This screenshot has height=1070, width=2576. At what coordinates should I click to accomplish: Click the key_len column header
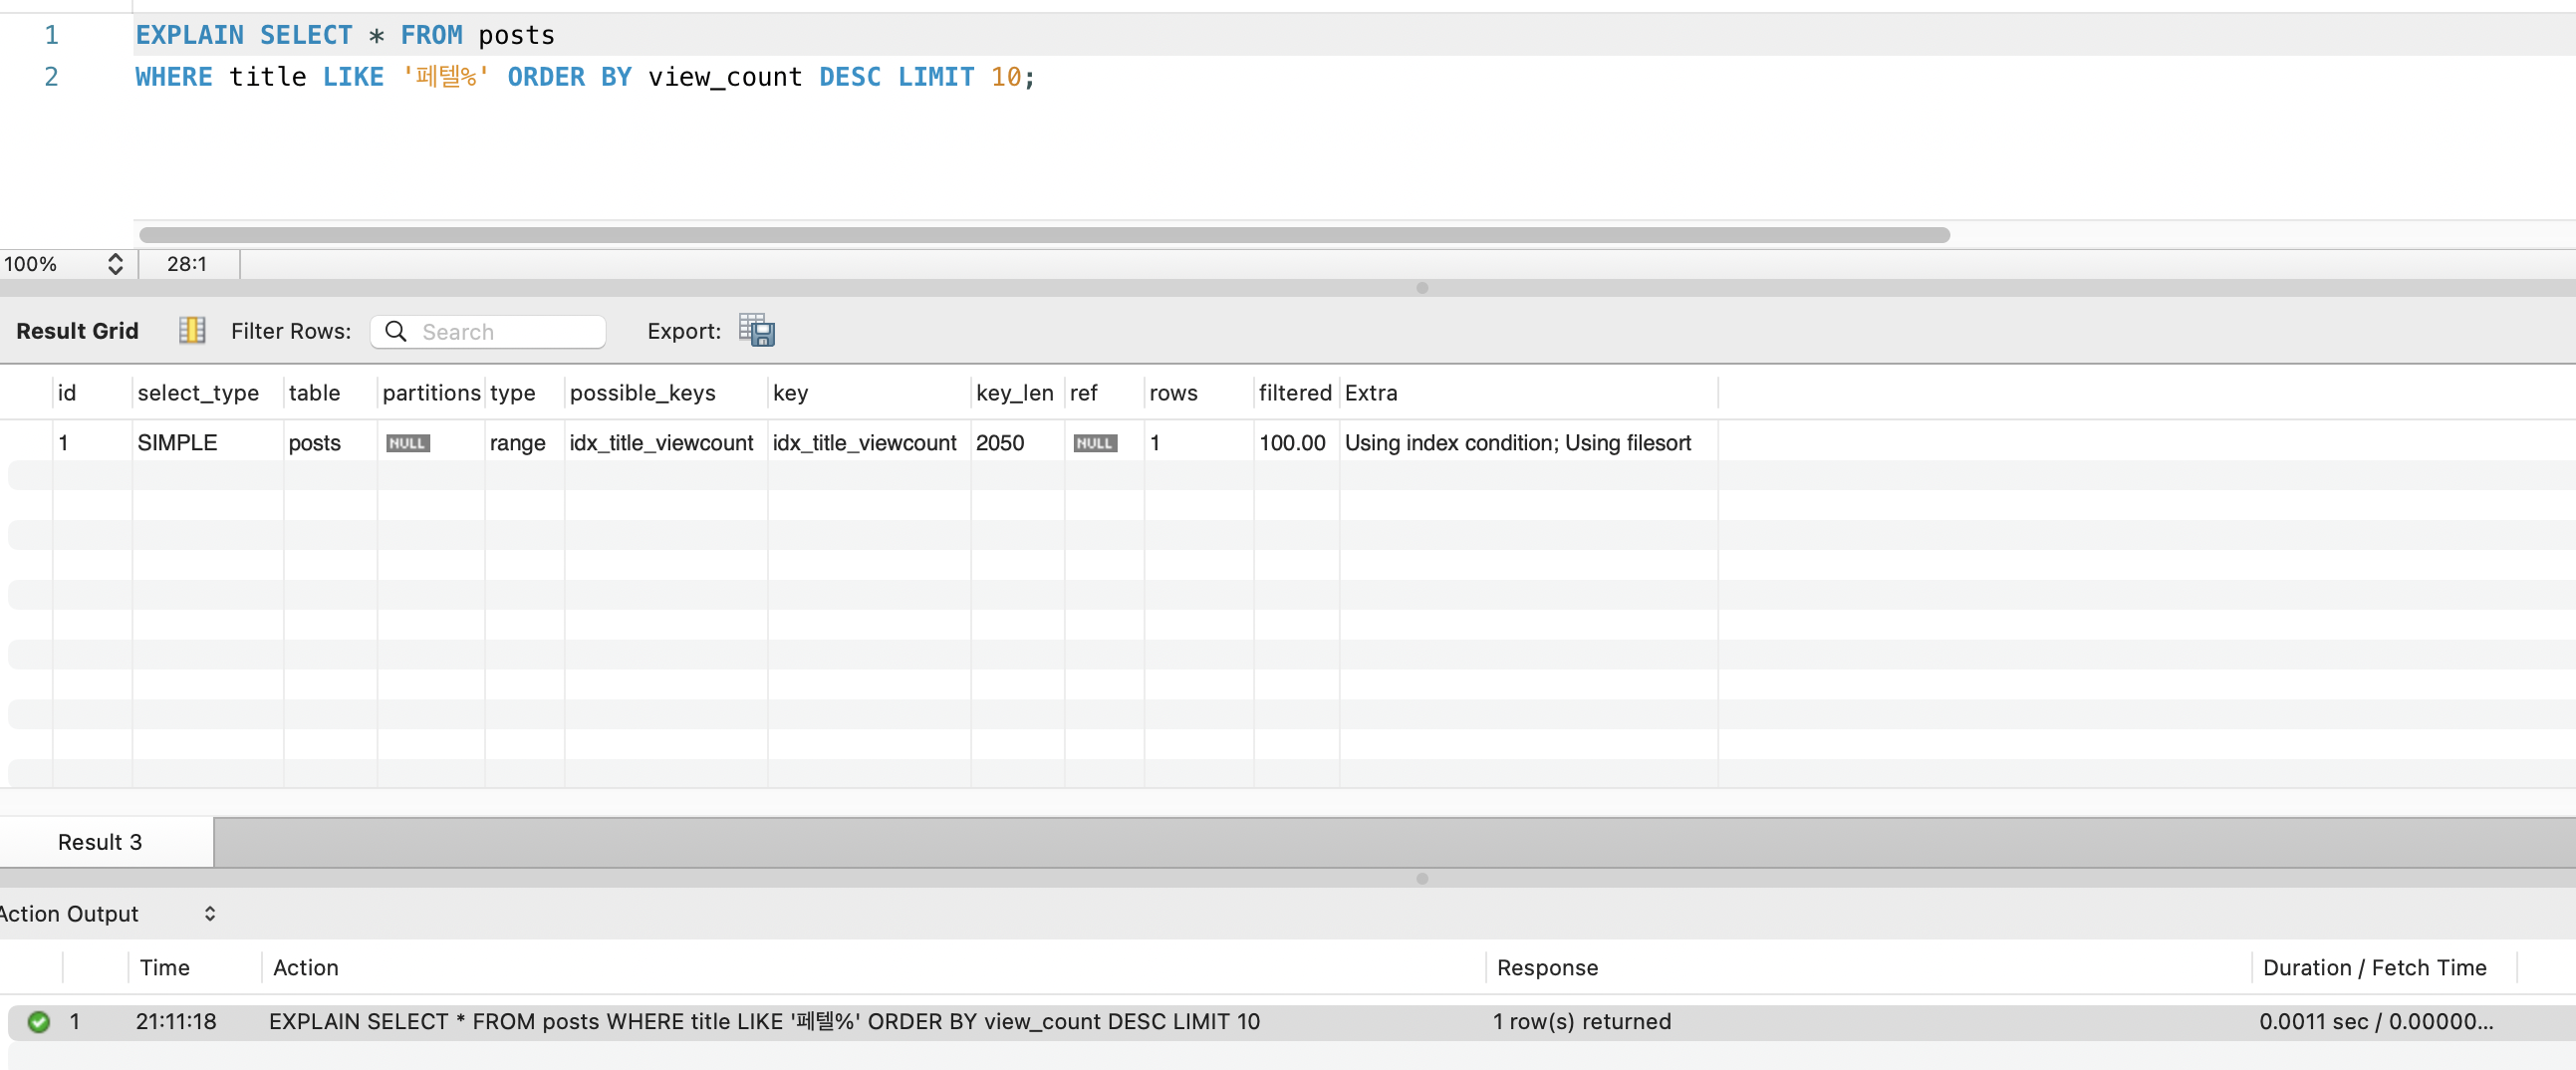tap(1014, 393)
